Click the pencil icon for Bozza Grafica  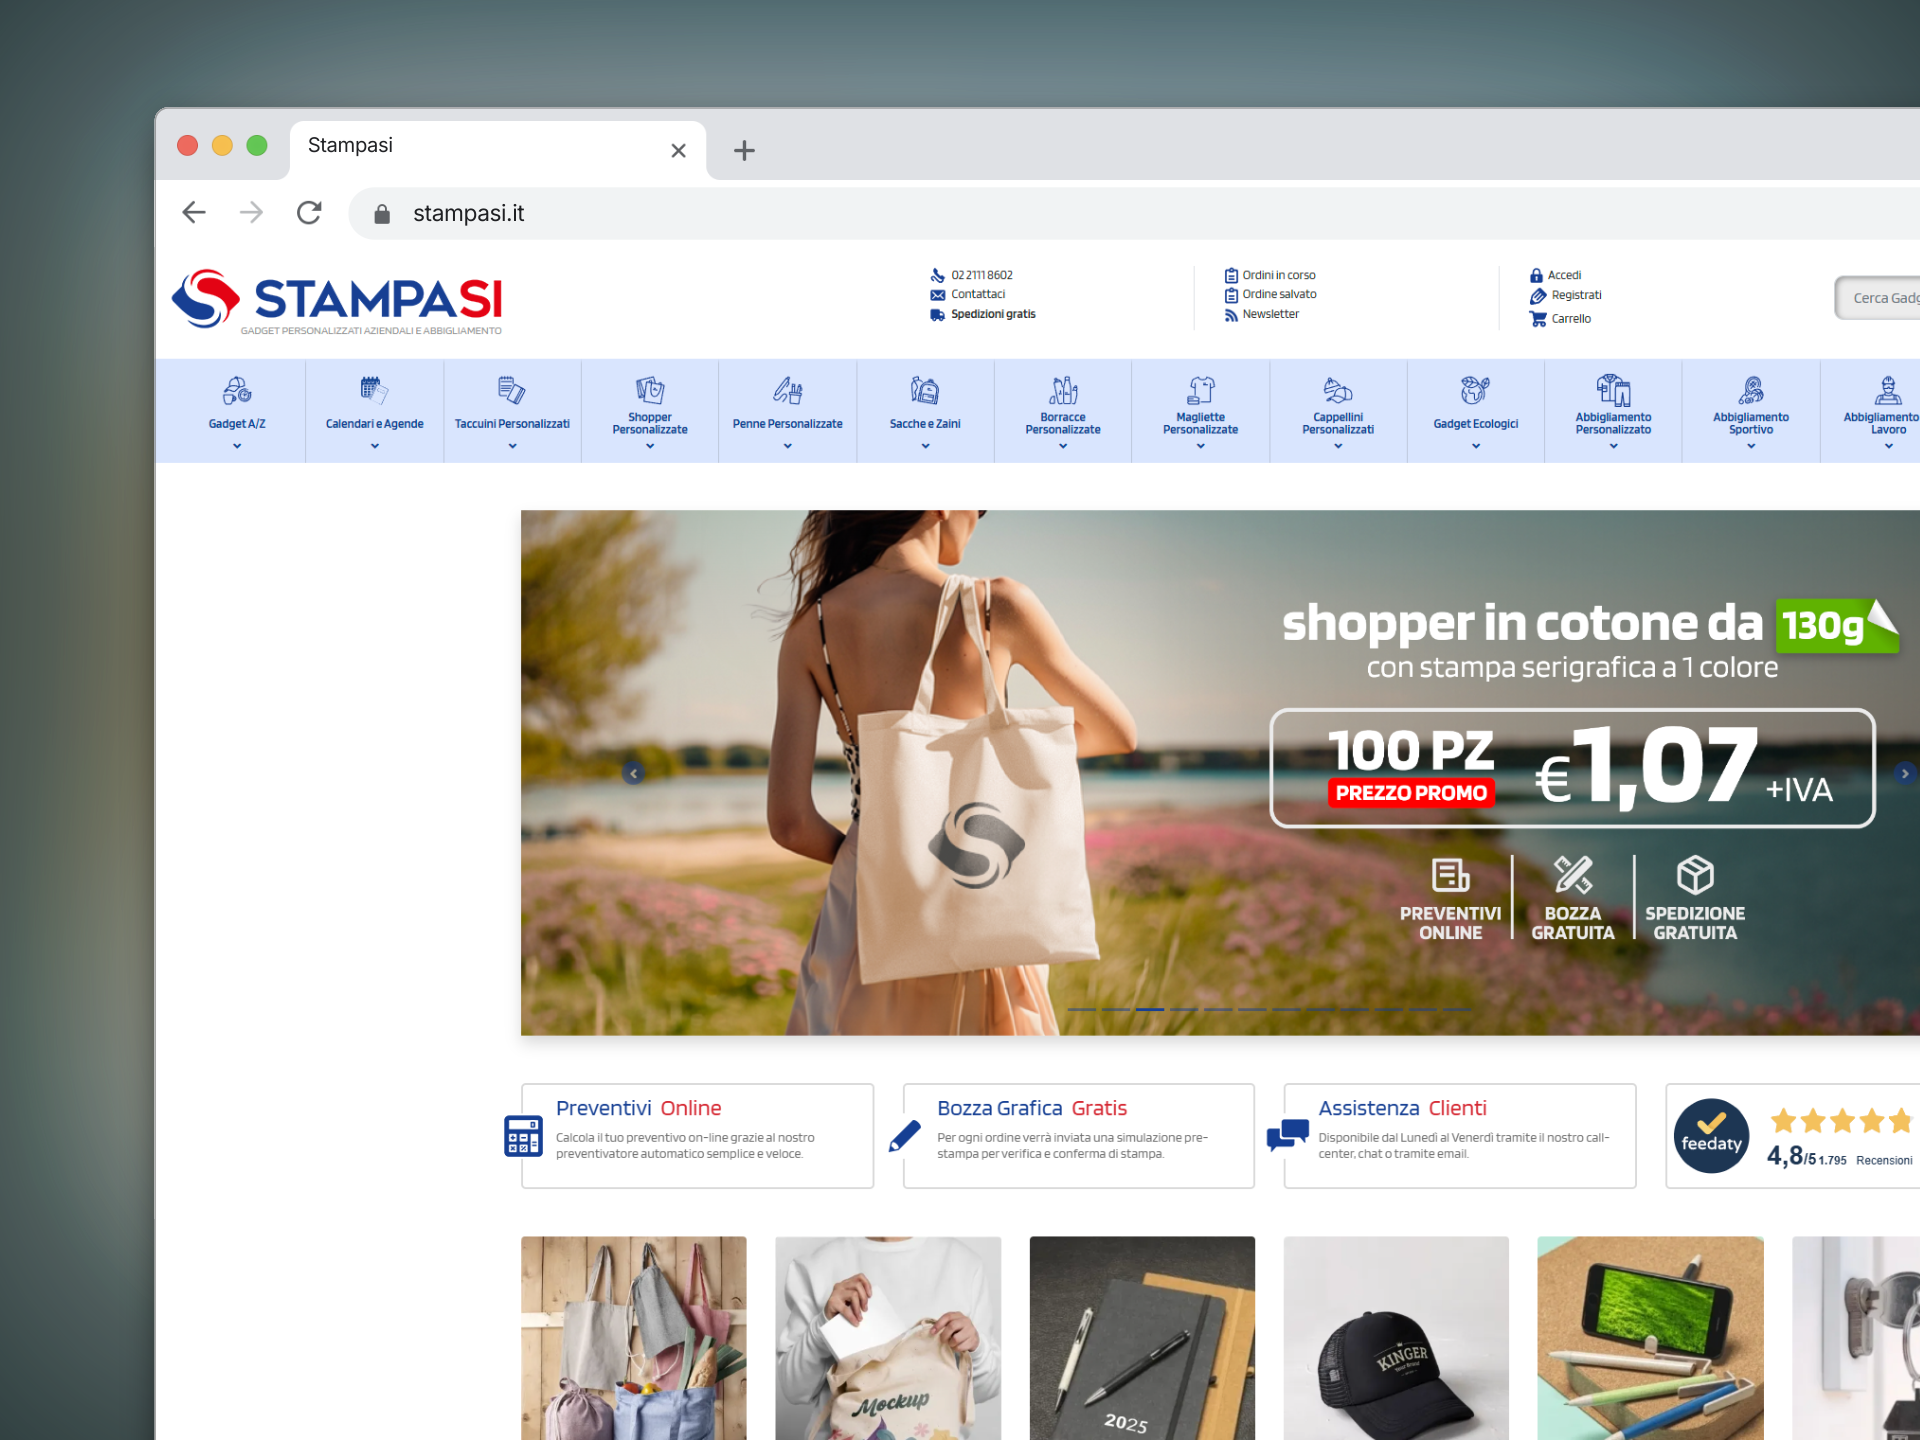click(x=904, y=1136)
